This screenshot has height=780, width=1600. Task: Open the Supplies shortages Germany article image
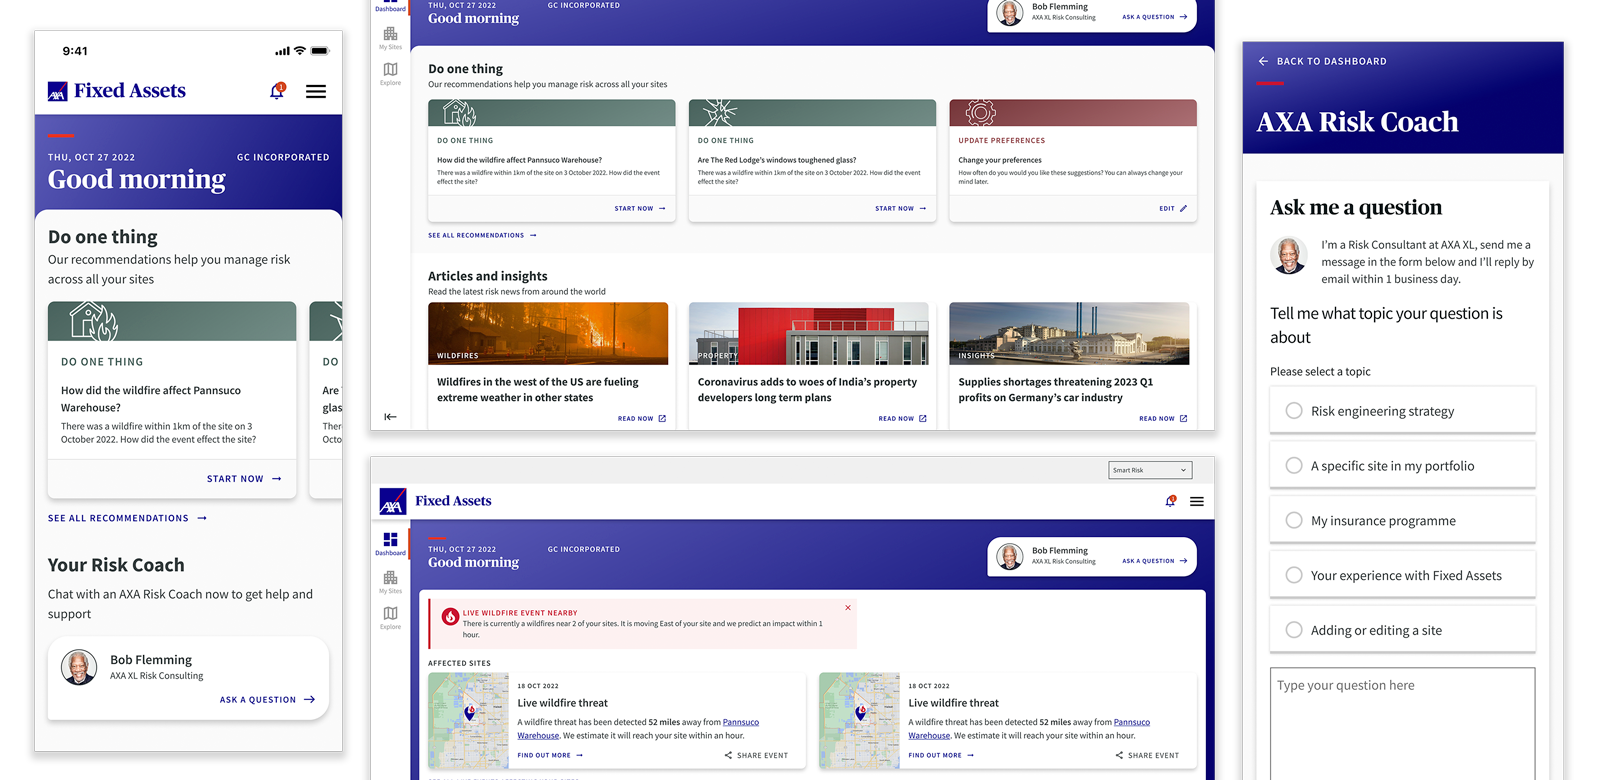click(x=1069, y=333)
